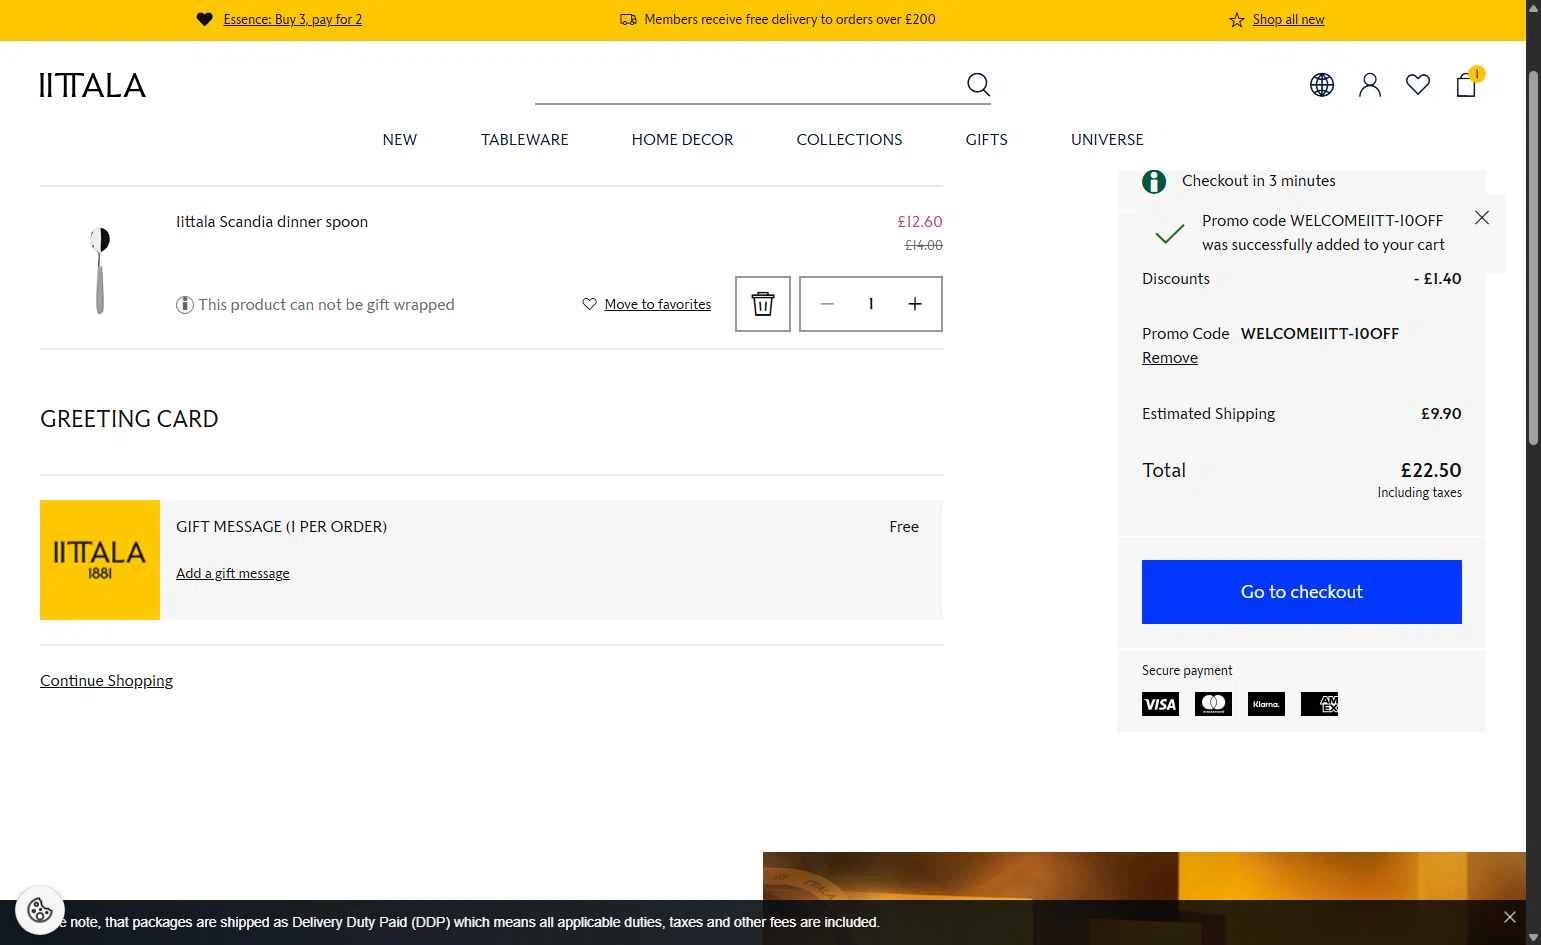Viewport: 1541px width, 945px height.
Task: Open Shop all new link
Action: 1289,19
